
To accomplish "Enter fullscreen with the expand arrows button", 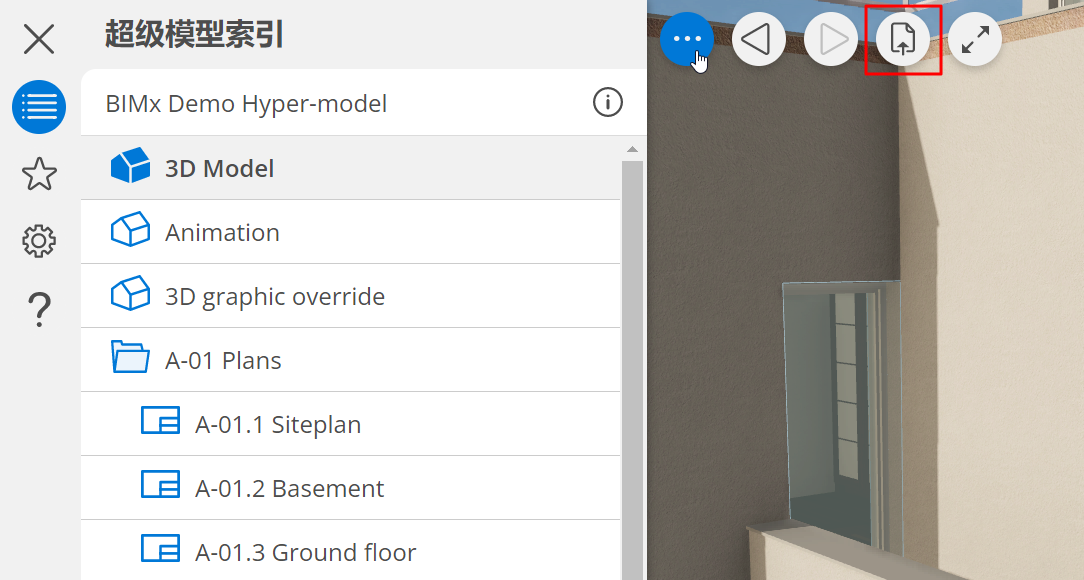I will point(975,39).
